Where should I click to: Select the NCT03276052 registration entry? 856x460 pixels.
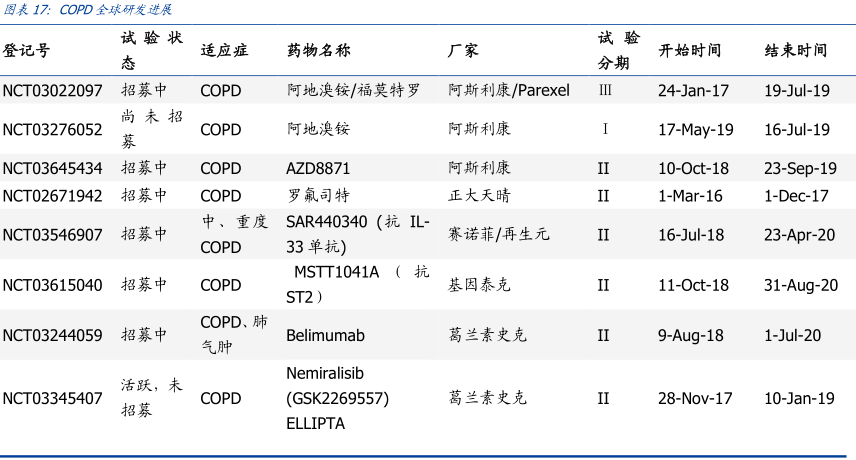click(x=52, y=129)
